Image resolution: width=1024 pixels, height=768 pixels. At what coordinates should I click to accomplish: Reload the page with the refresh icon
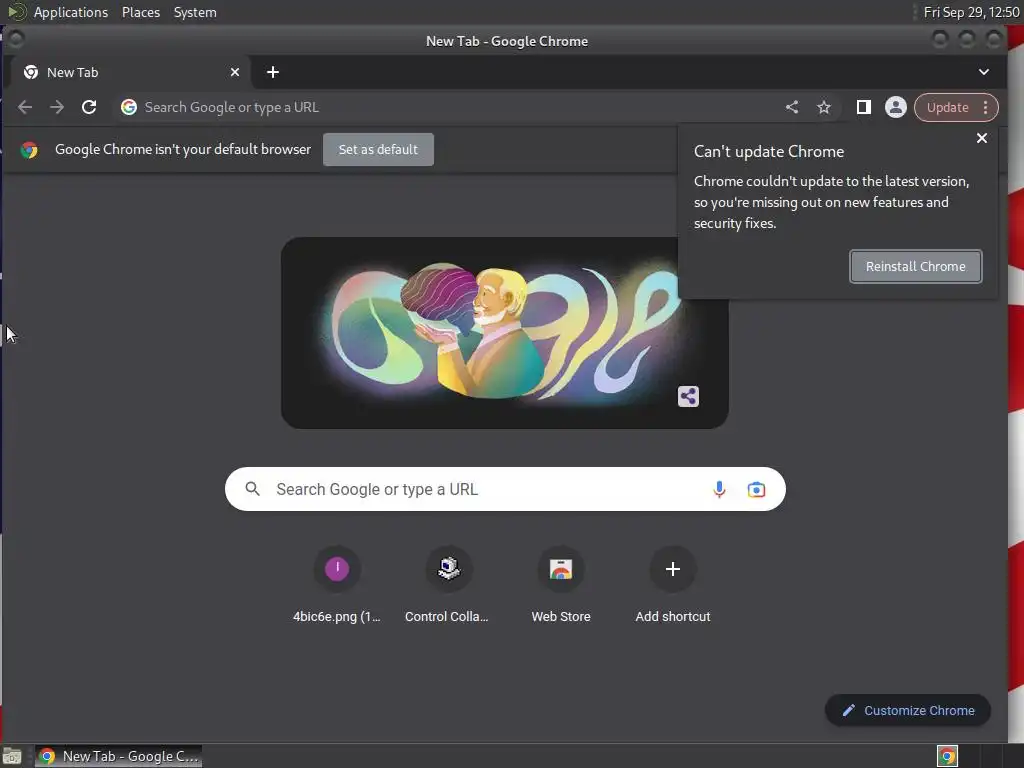pyautogui.click(x=89, y=107)
